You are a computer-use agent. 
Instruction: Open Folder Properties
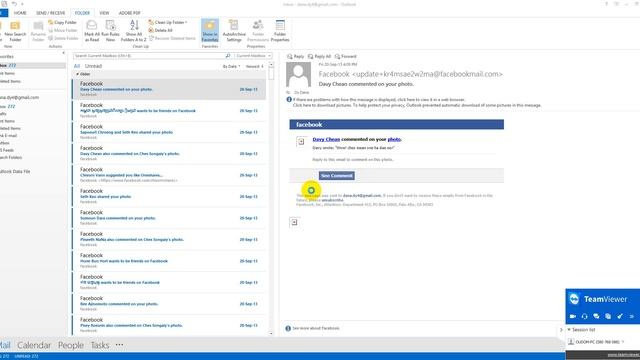click(x=280, y=31)
